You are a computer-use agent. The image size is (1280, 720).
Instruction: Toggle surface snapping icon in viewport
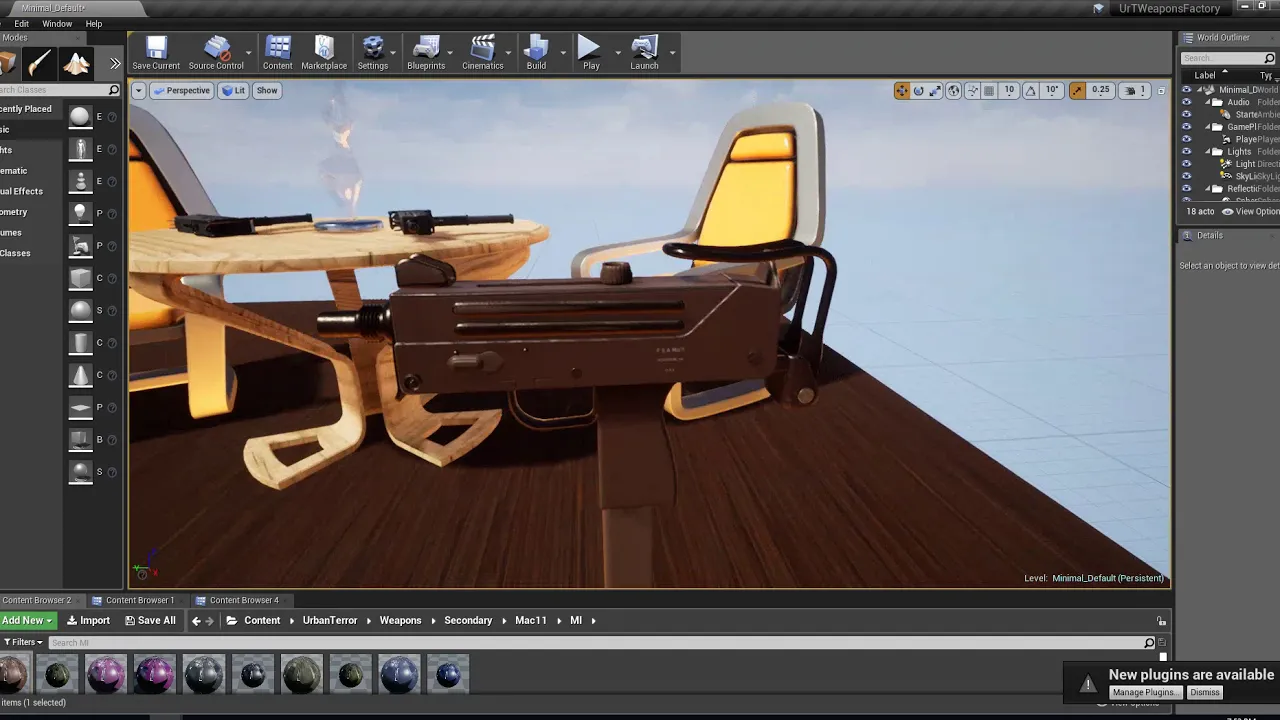pos(972,90)
